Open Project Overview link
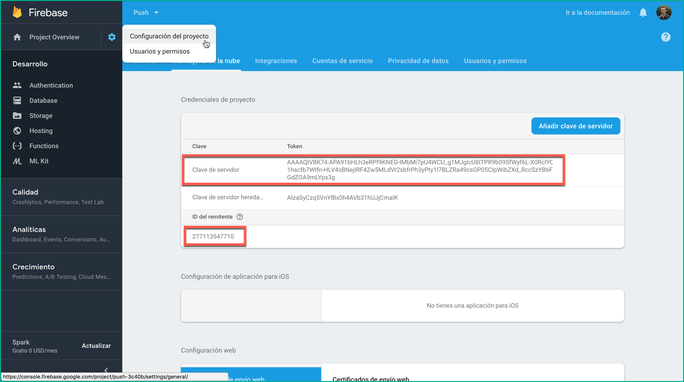 (x=54, y=37)
